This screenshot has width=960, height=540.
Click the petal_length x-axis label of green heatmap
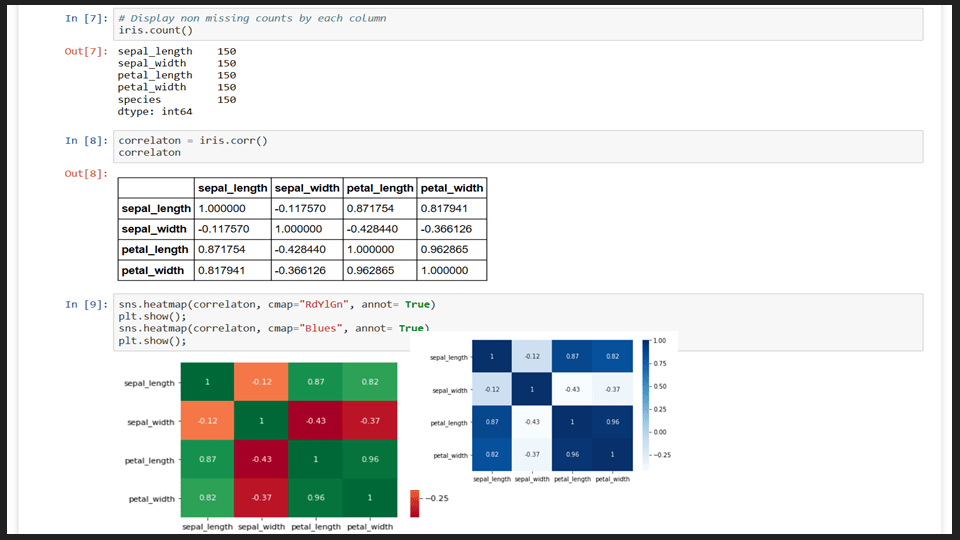316,527
